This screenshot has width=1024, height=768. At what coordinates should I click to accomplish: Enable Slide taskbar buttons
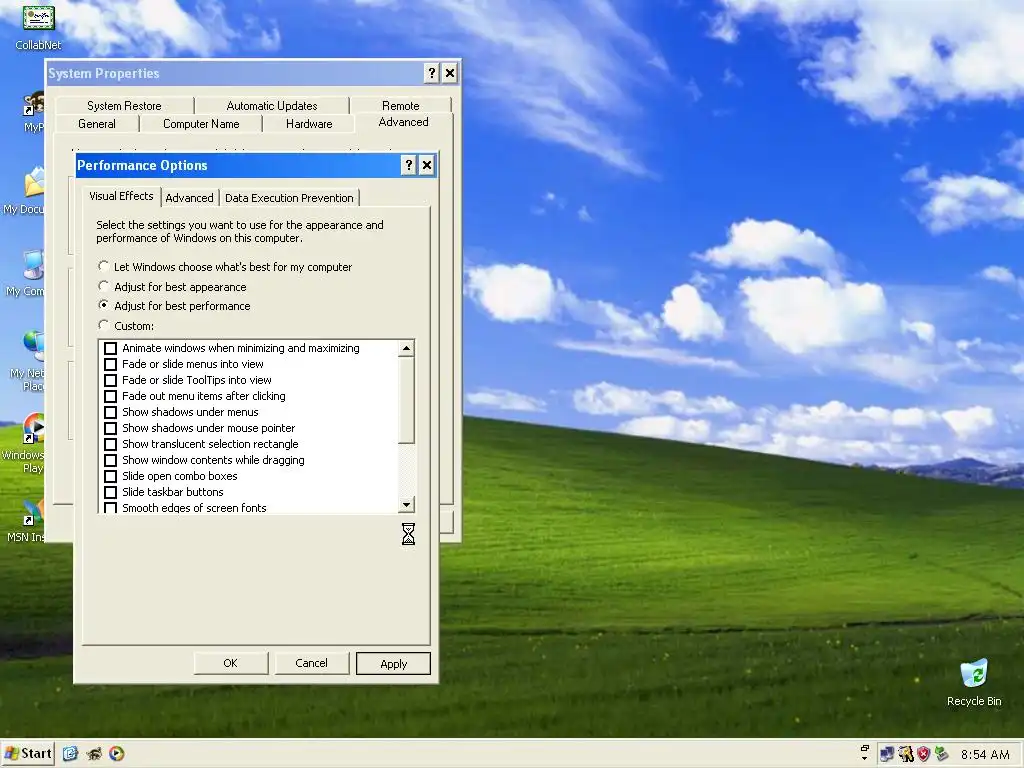[x=110, y=492]
